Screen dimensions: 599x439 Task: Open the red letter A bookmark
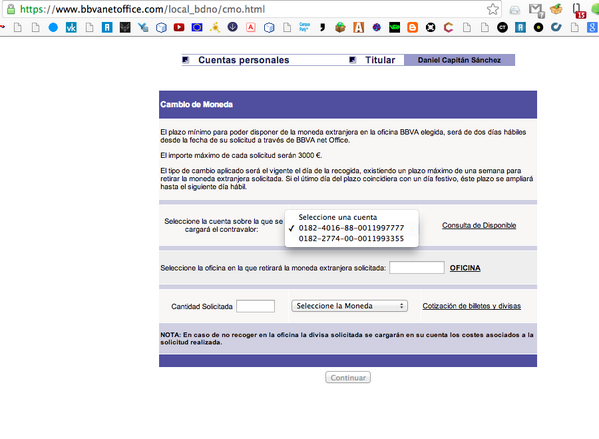click(251, 27)
